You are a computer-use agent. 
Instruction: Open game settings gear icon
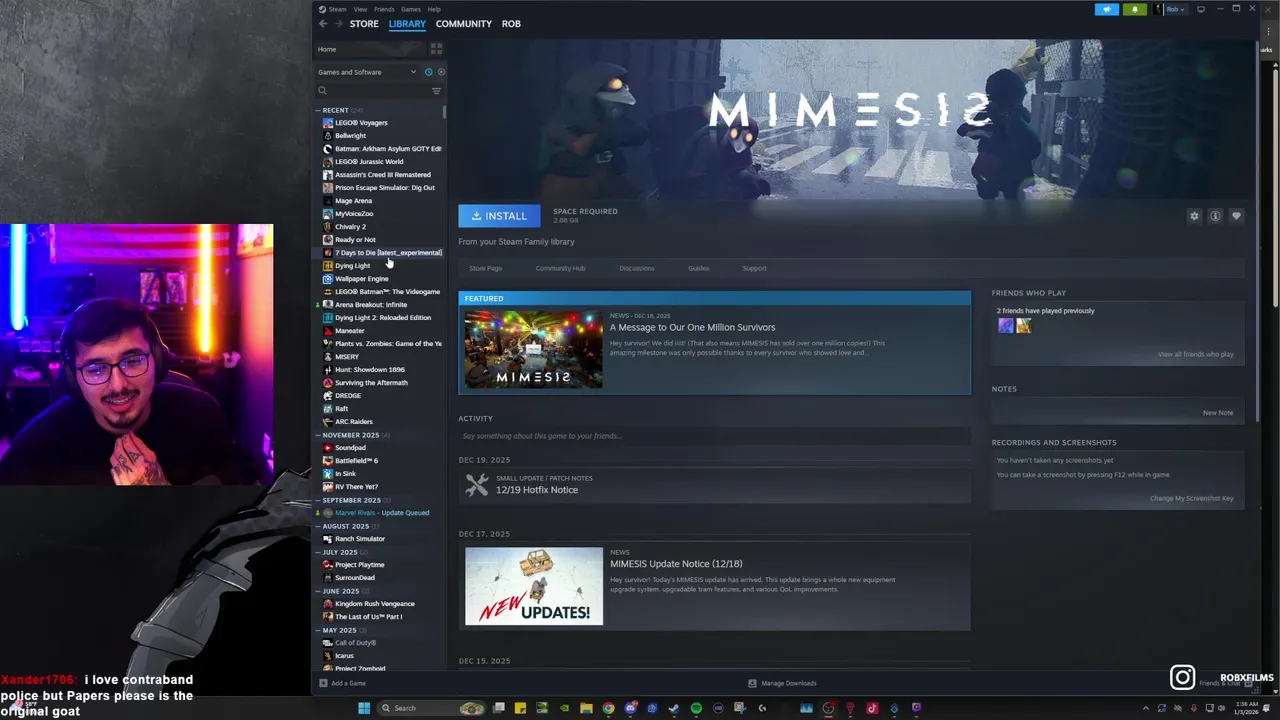point(1194,216)
